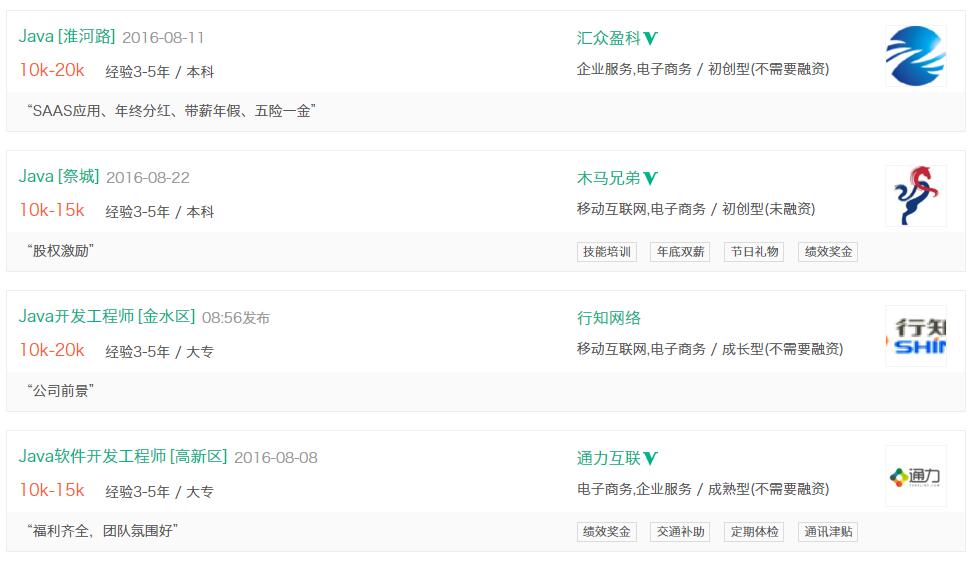Select the 通讯津贴 benefit tag
The width and height of the screenshot is (973, 561).
pos(828,532)
